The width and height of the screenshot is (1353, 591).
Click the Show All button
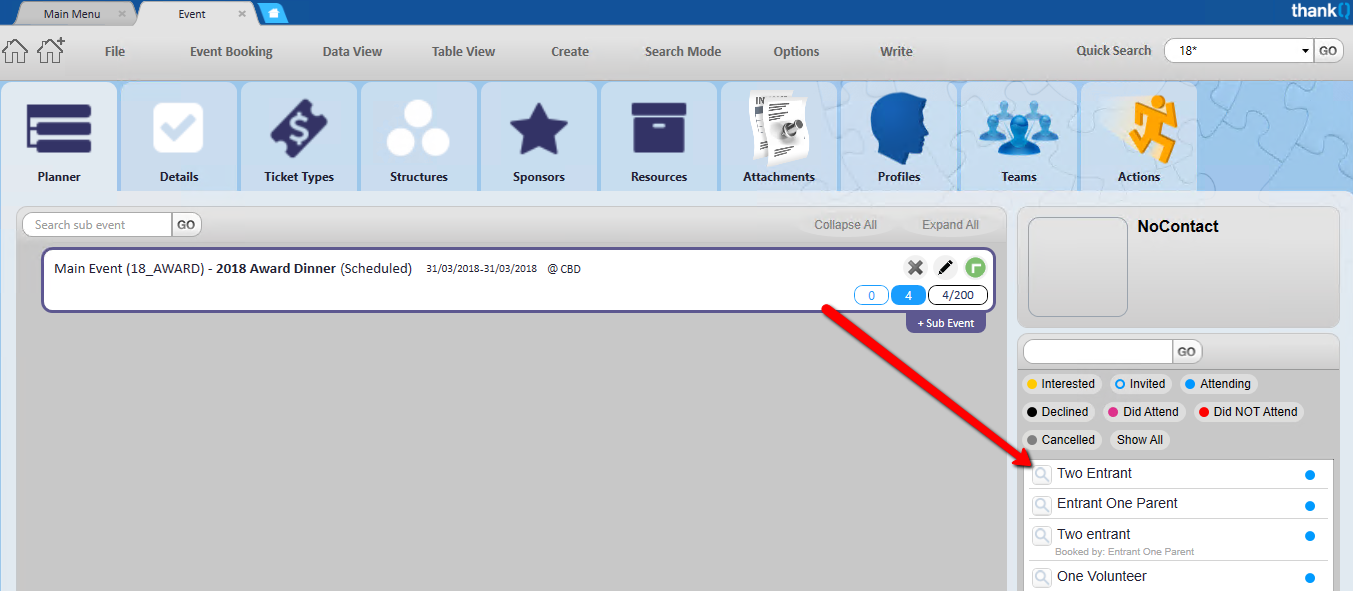(1139, 440)
